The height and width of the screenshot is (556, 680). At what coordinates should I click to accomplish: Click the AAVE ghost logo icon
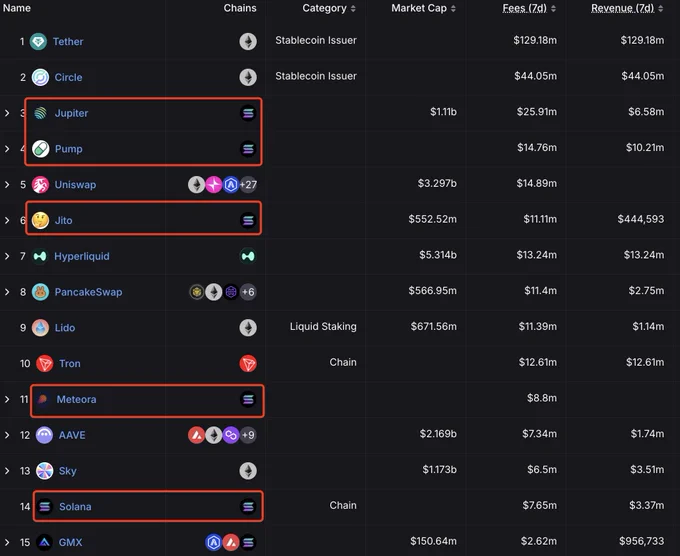44,435
